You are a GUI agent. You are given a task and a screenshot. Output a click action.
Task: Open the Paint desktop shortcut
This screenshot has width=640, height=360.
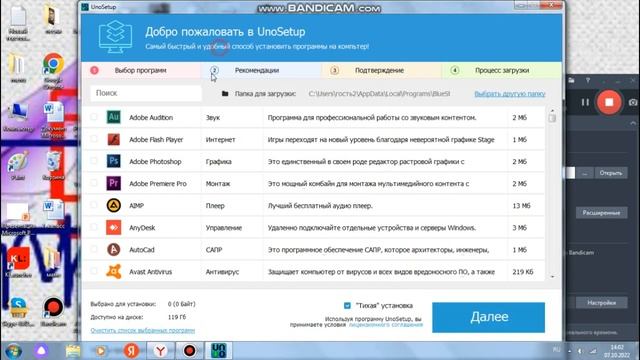pyautogui.click(x=18, y=165)
